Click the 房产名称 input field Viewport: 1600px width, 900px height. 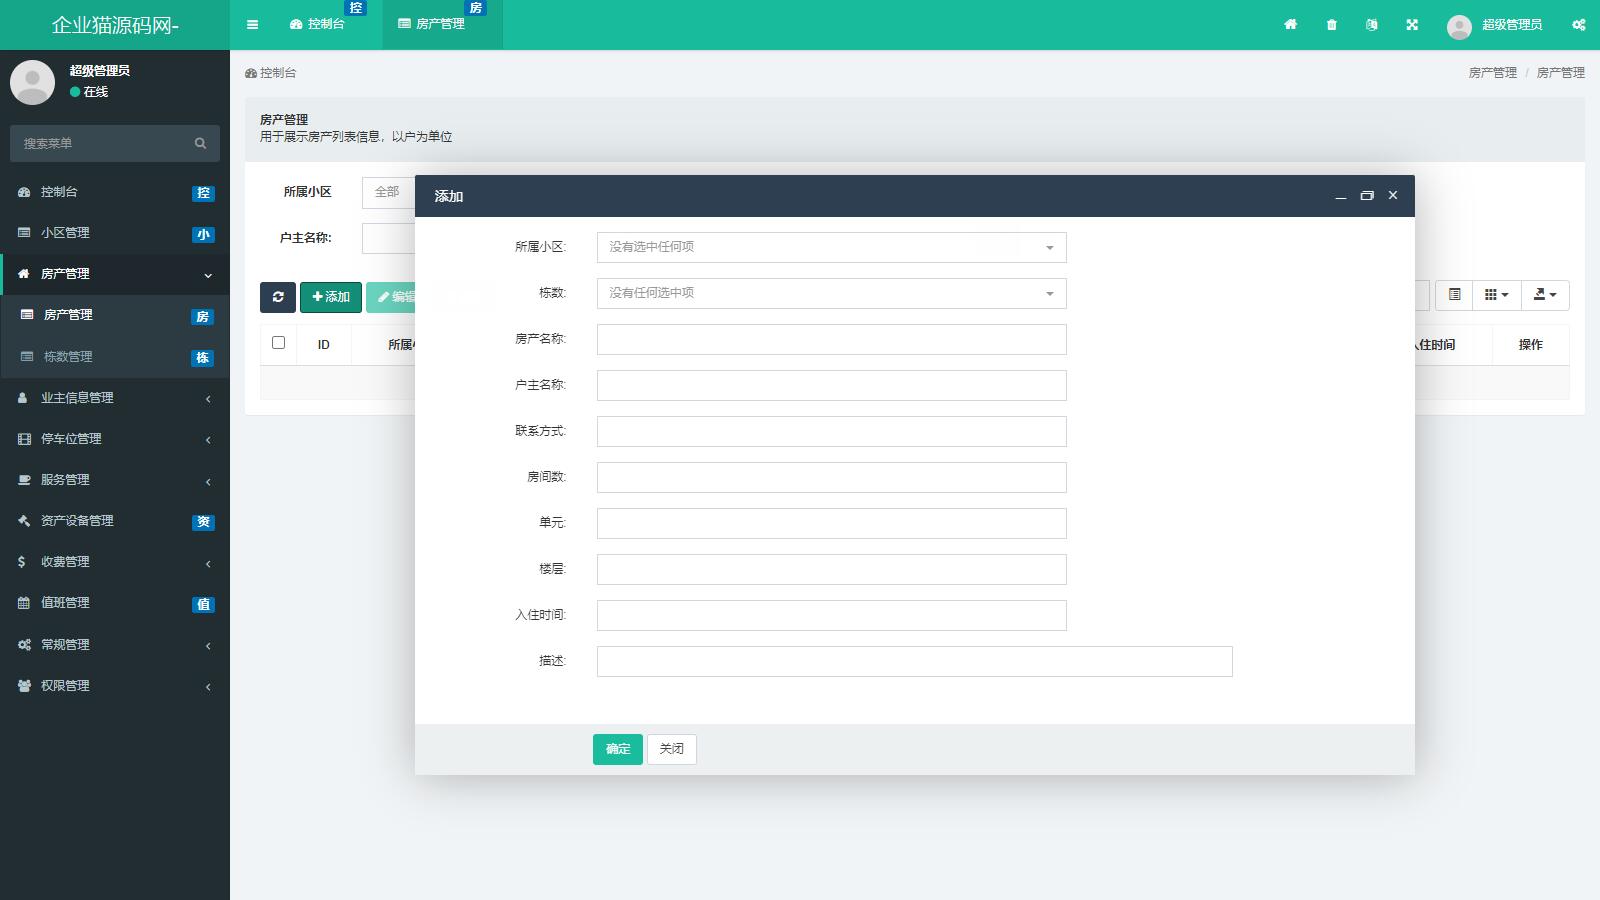tap(831, 339)
